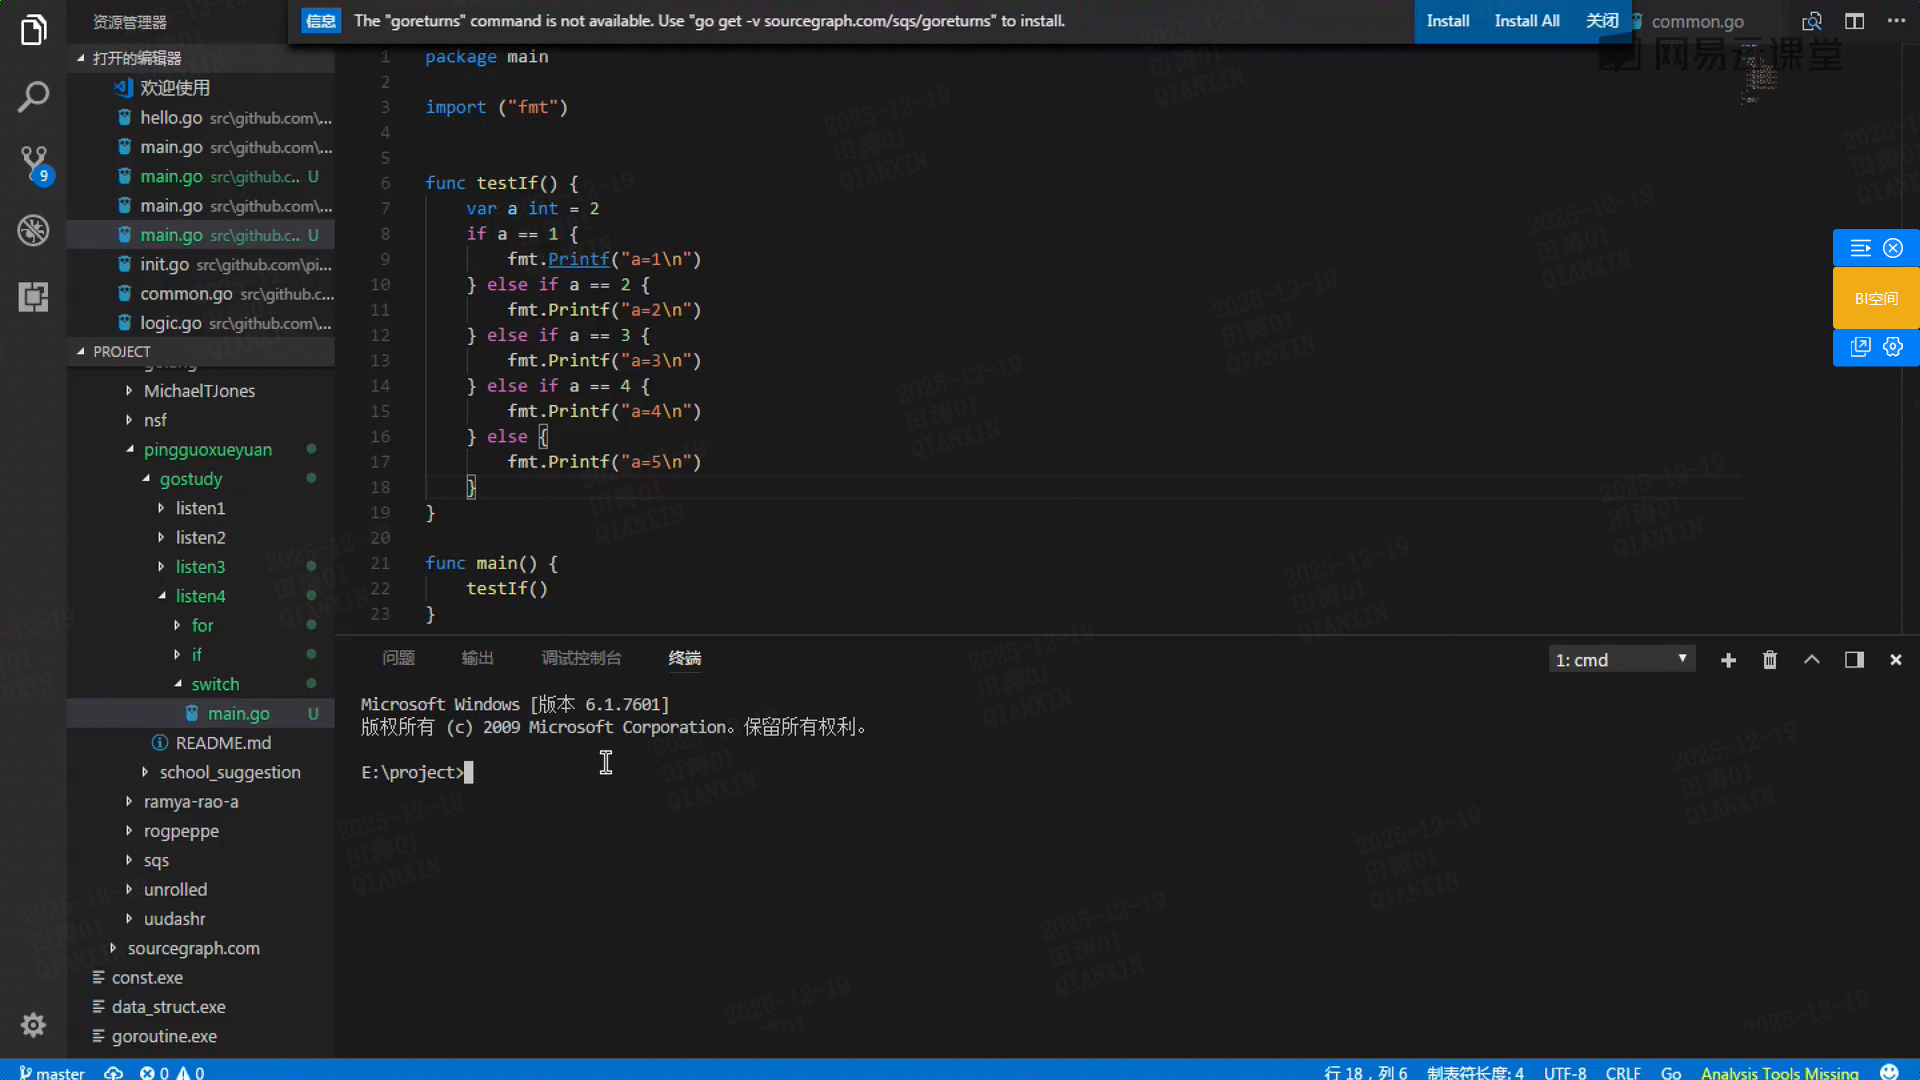The width and height of the screenshot is (1920, 1080).
Task: Open the Extensions sidebar view
Action: click(x=33, y=297)
